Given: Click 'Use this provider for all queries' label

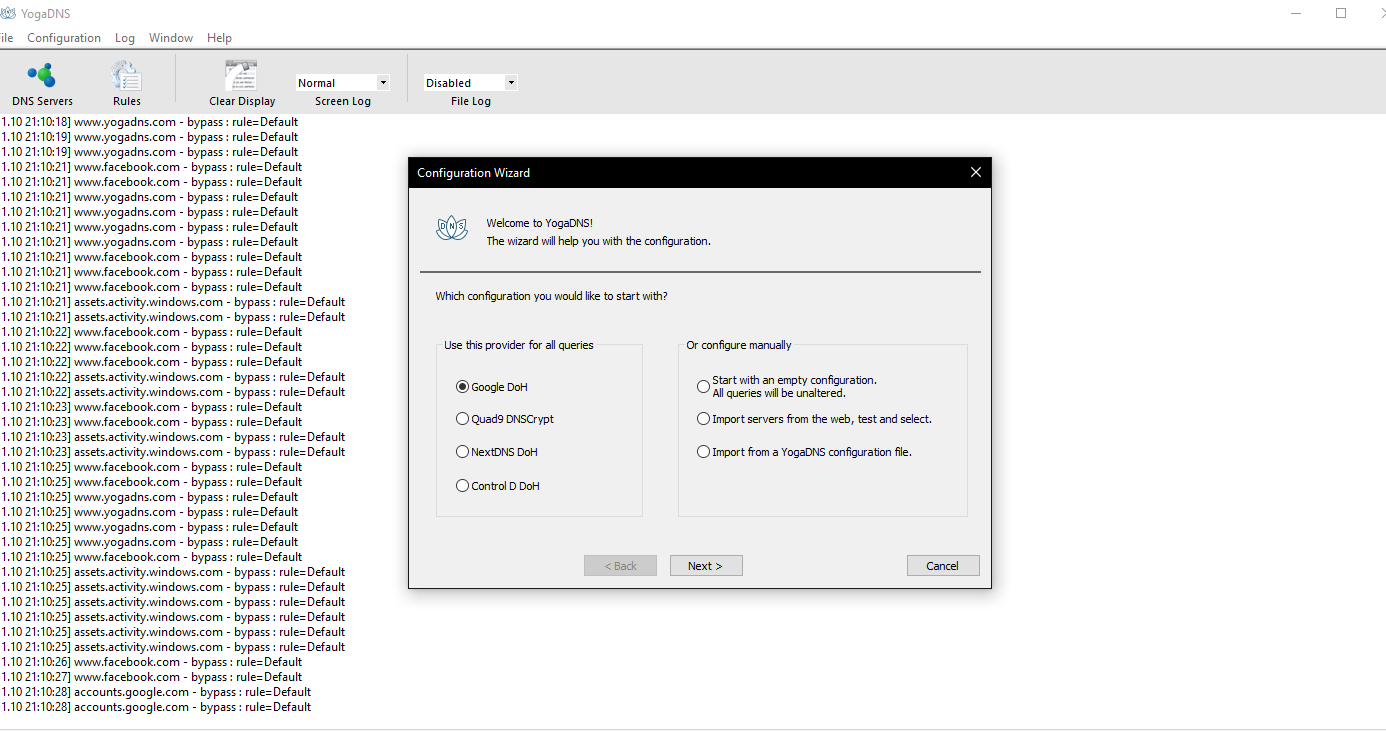Looking at the screenshot, I should (519, 345).
